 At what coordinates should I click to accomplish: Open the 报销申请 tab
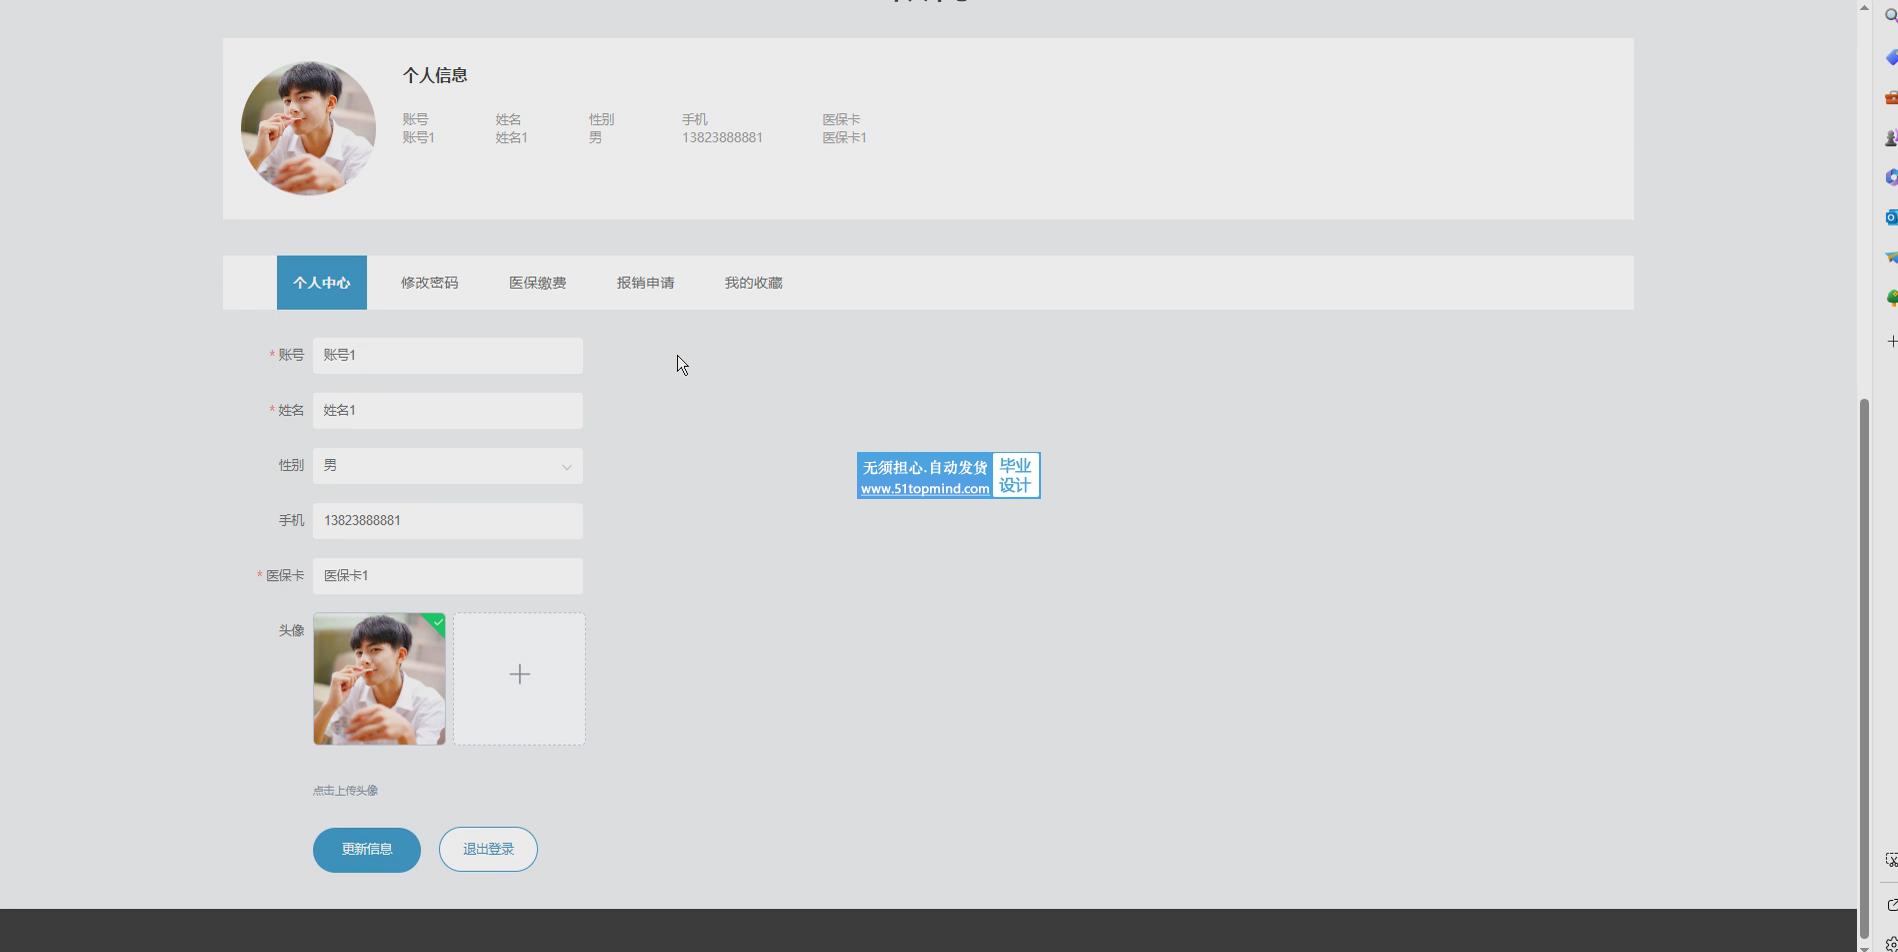pyautogui.click(x=645, y=283)
